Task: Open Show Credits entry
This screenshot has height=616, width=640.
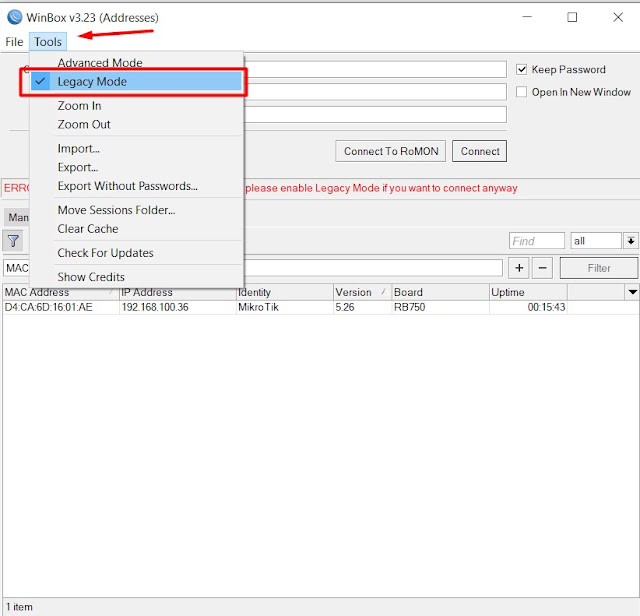Action: [x=137, y=277]
